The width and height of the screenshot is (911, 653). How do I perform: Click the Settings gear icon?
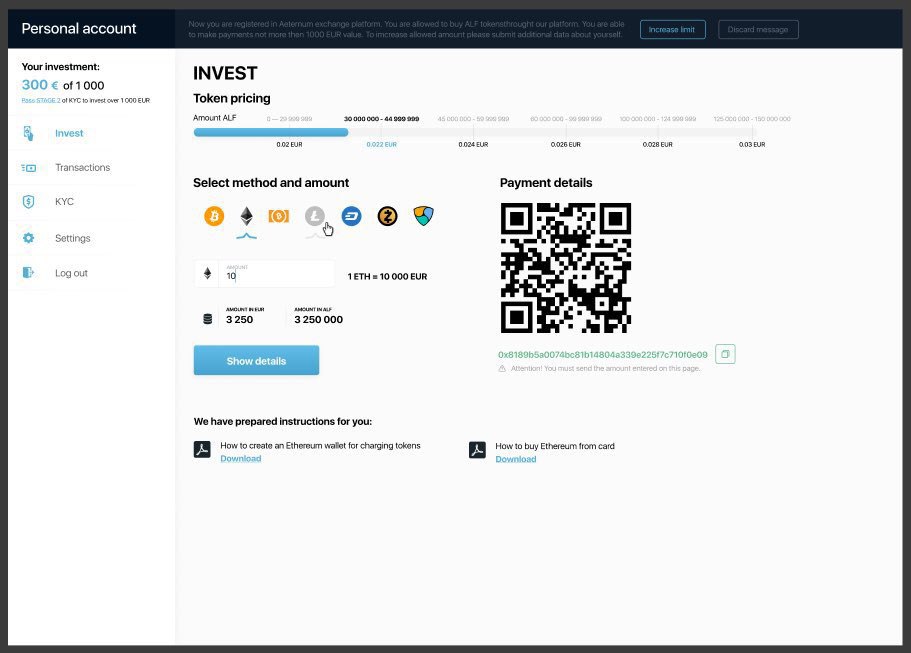point(28,238)
